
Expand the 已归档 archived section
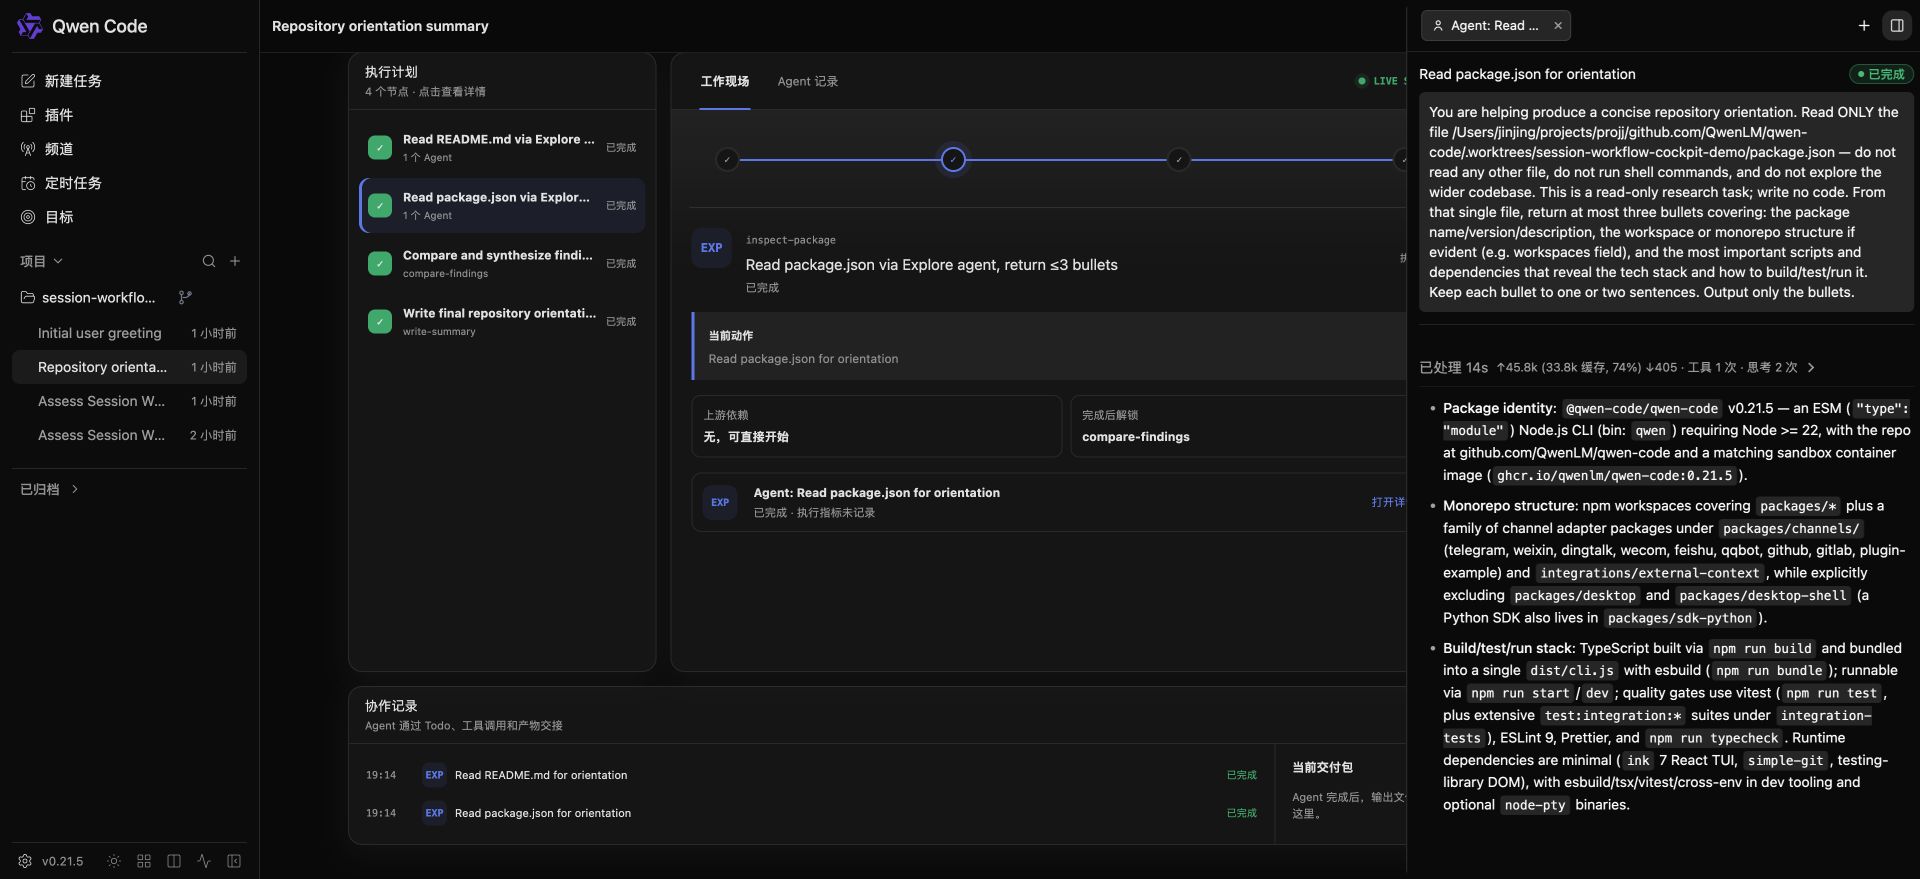[50, 489]
